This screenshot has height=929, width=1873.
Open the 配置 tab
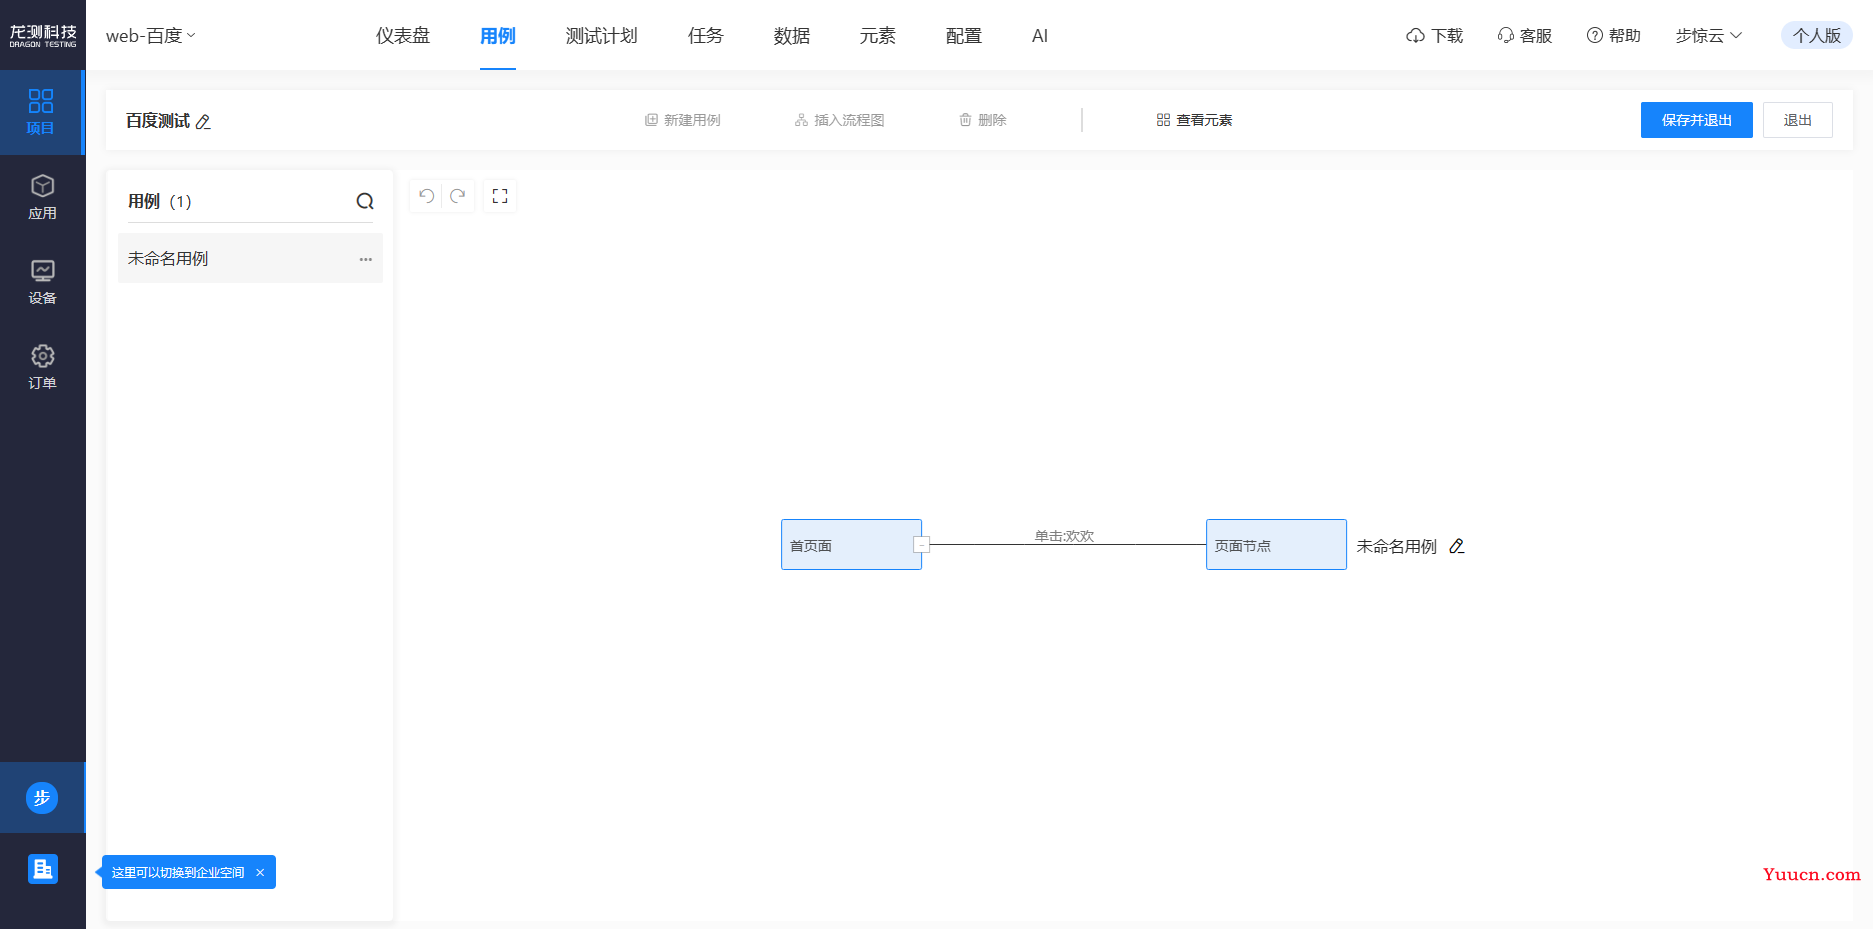point(964,36)
